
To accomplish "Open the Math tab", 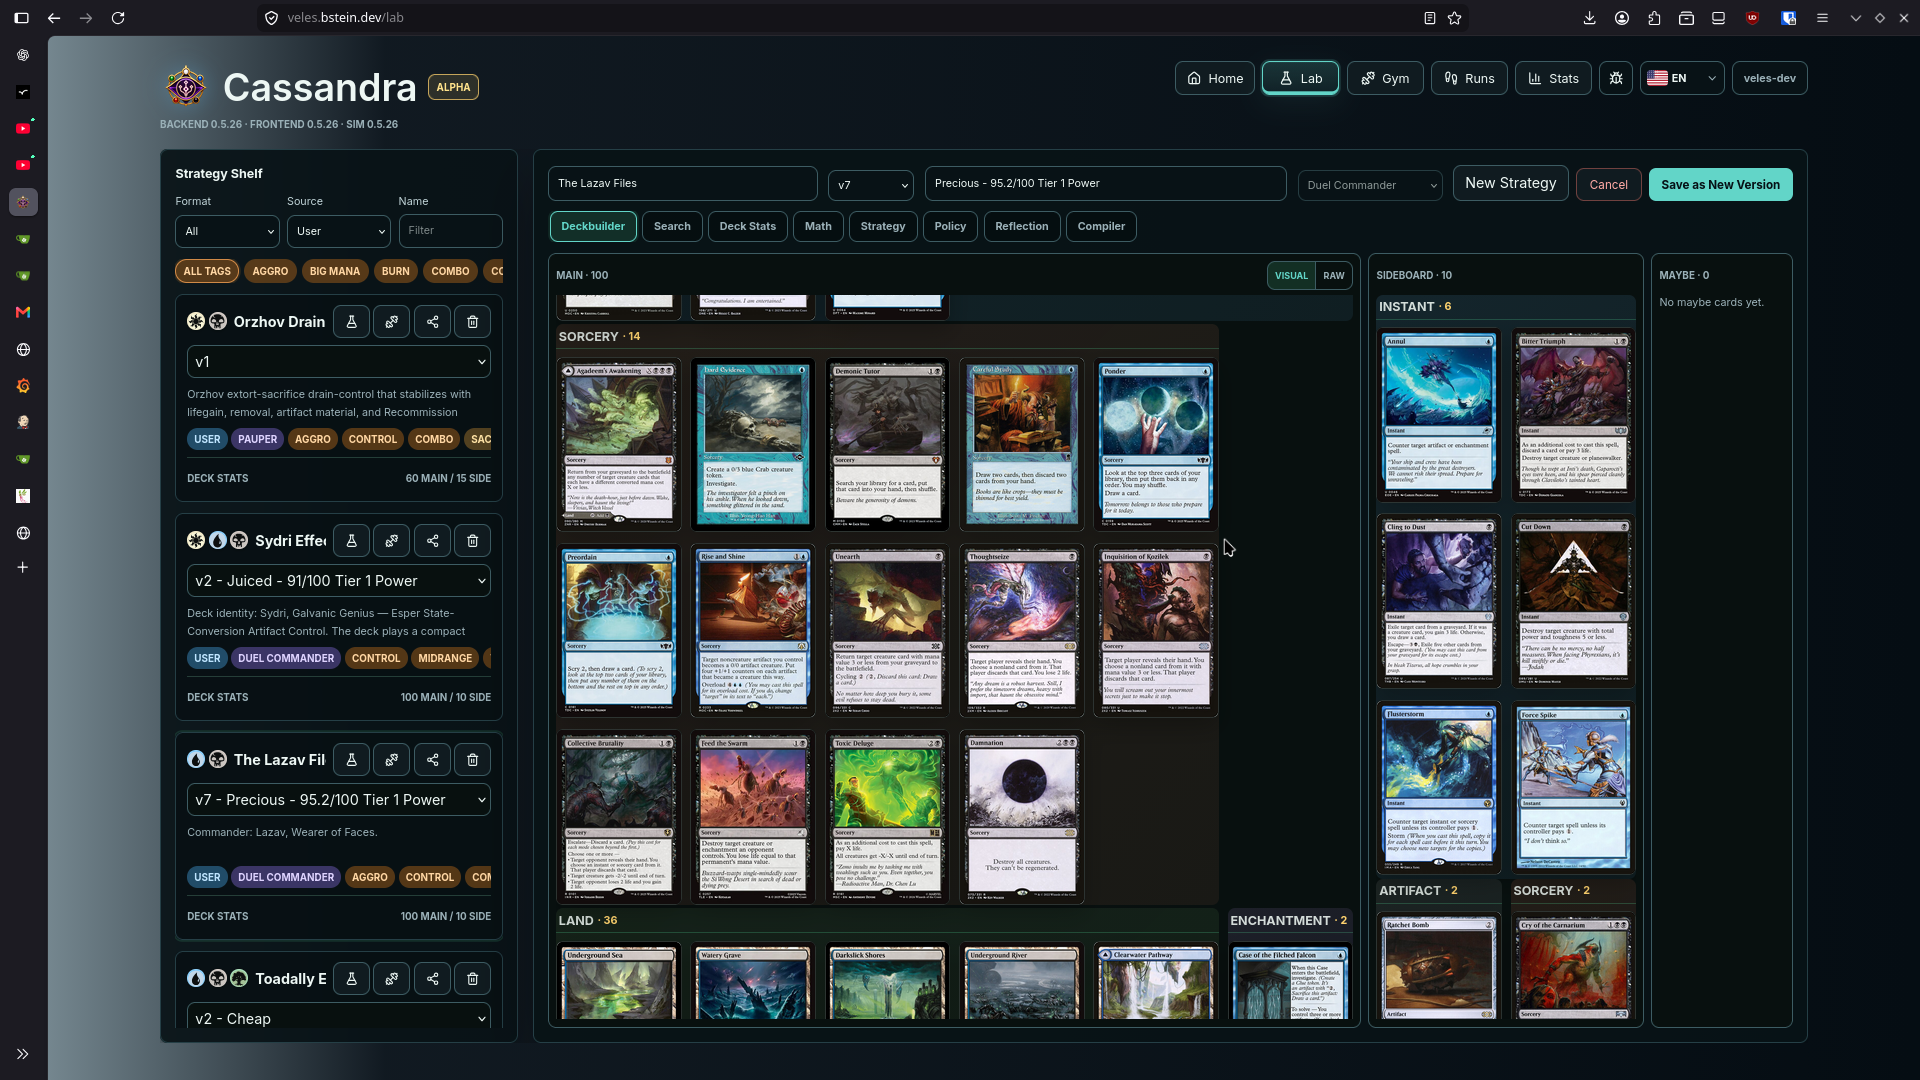I will coord(818,226).
